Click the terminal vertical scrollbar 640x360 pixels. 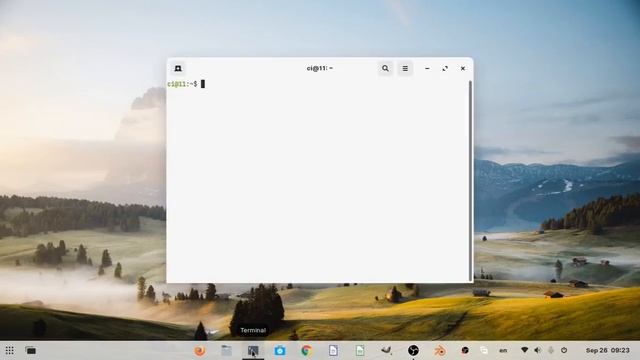click(x=470, y=180)
